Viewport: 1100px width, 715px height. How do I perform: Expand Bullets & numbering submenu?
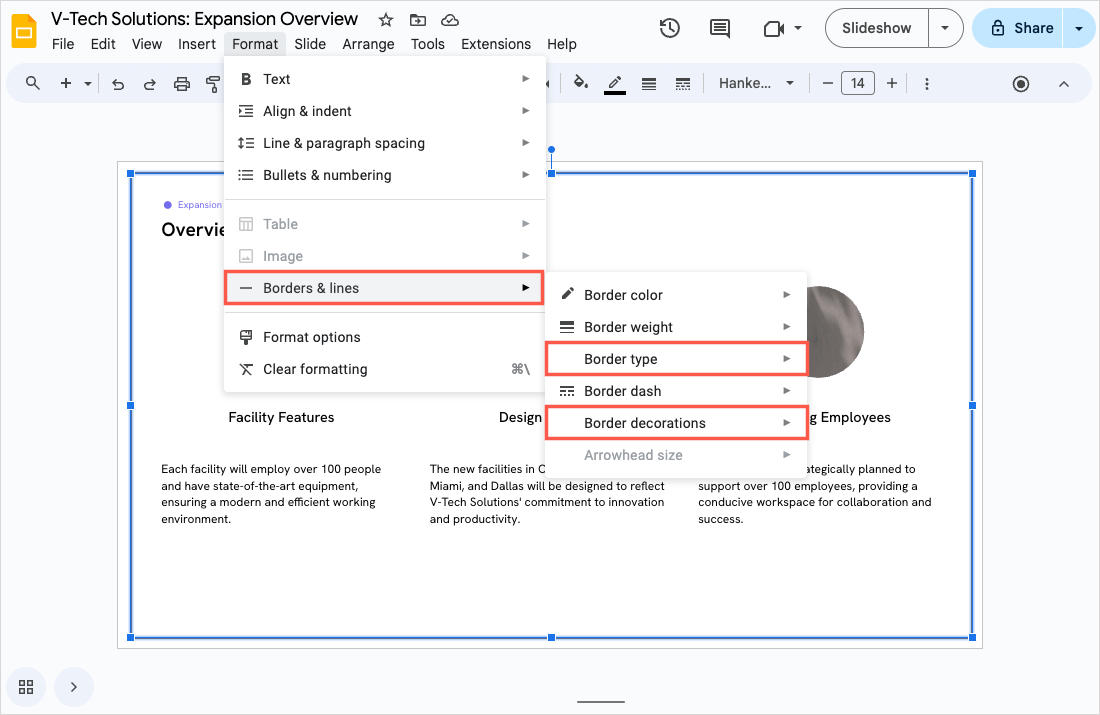pos(384,175)
